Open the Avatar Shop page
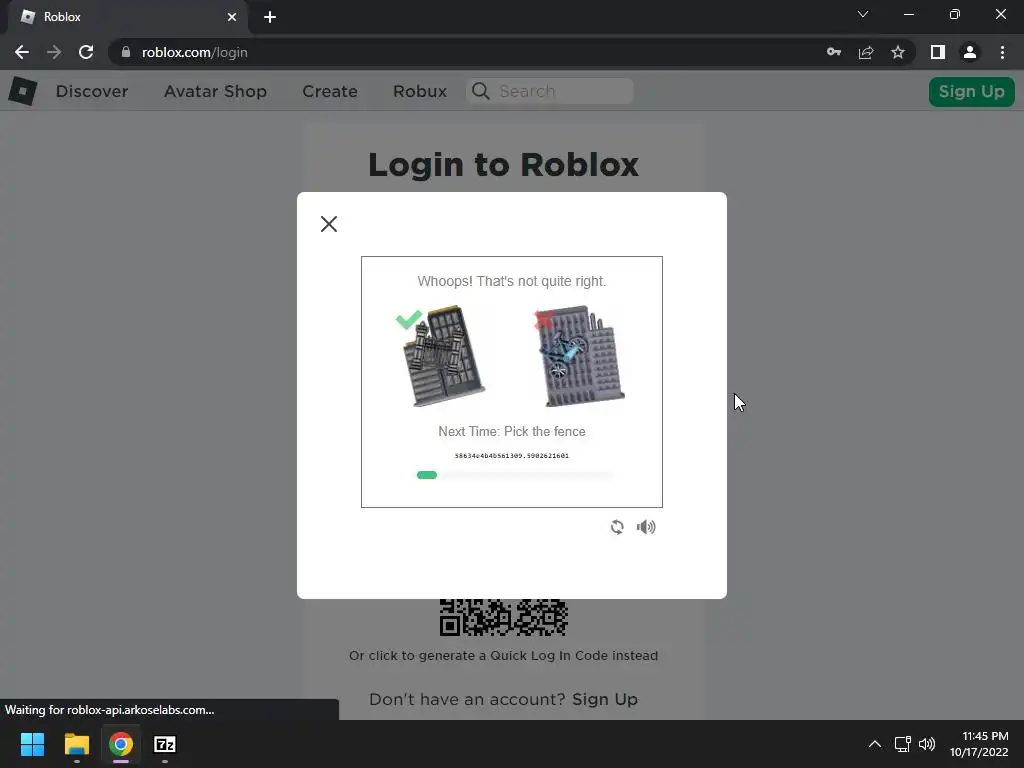The height and width of the screenshot is (768, 1024). [216, 91]
